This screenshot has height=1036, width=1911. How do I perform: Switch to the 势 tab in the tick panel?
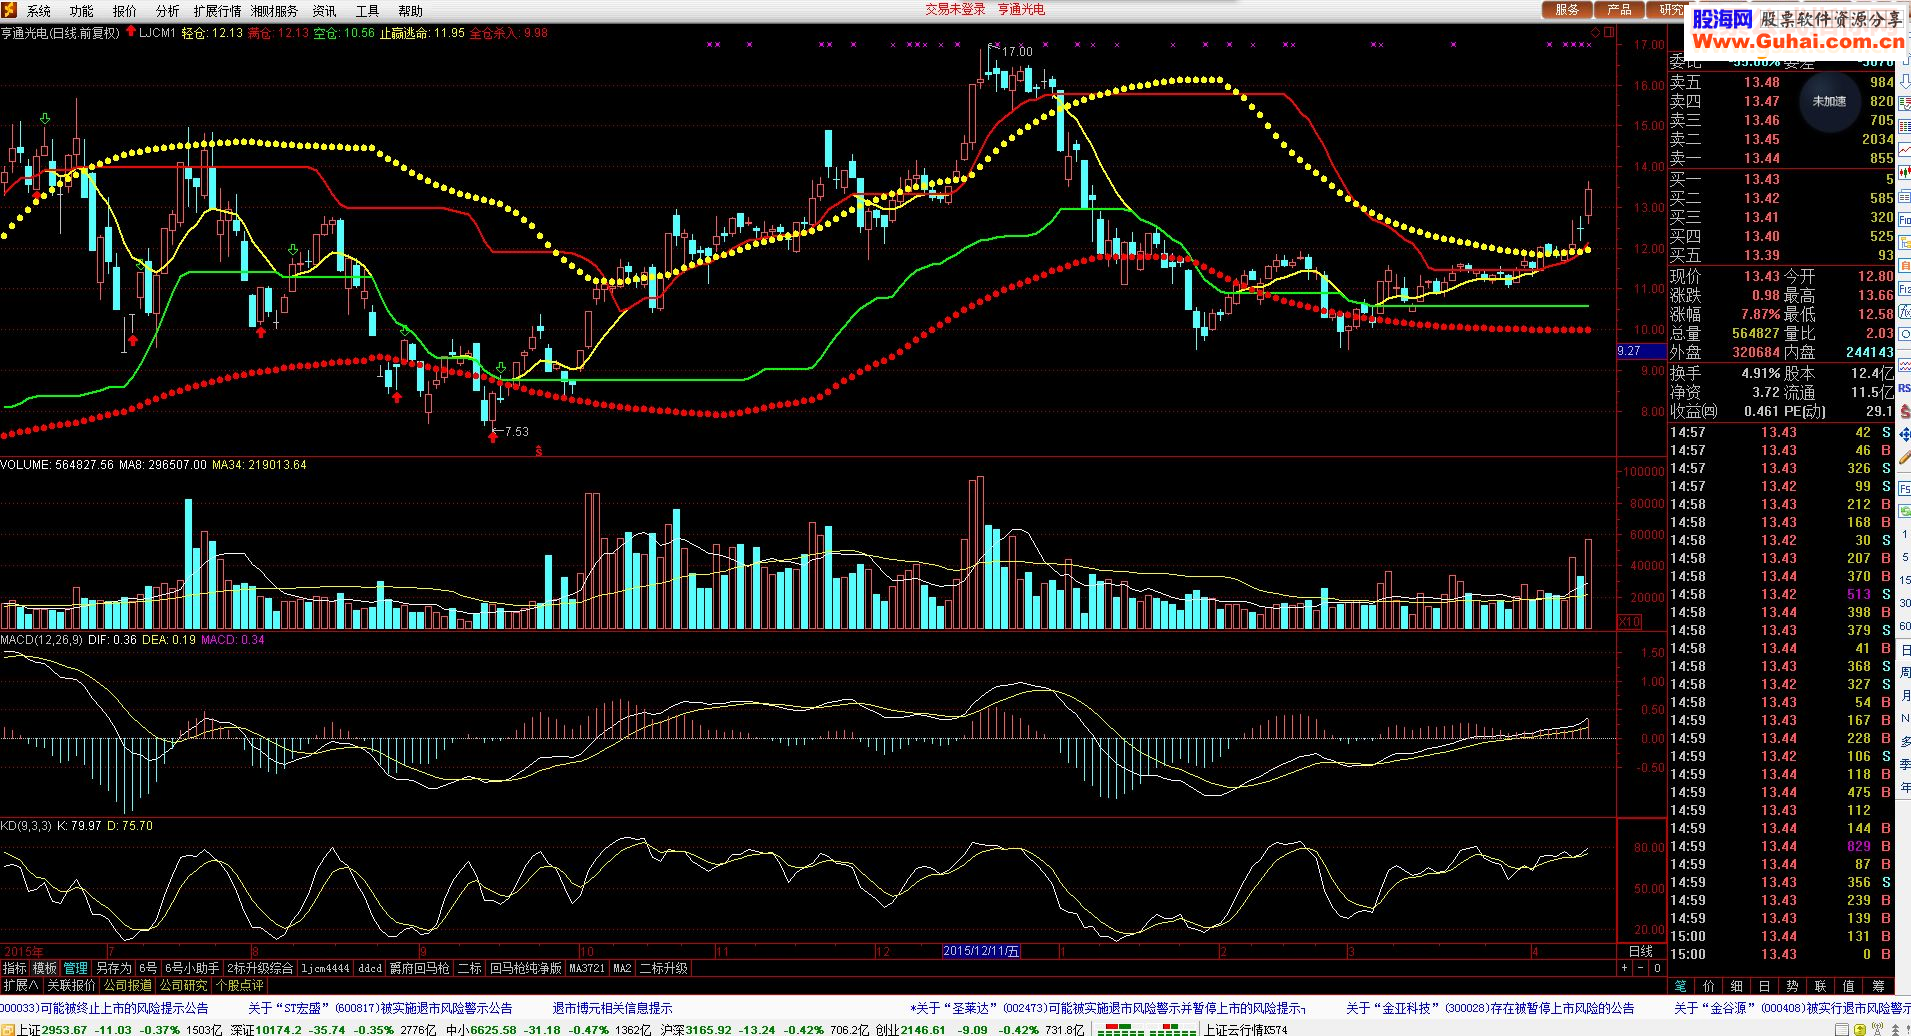point(1792,986)
